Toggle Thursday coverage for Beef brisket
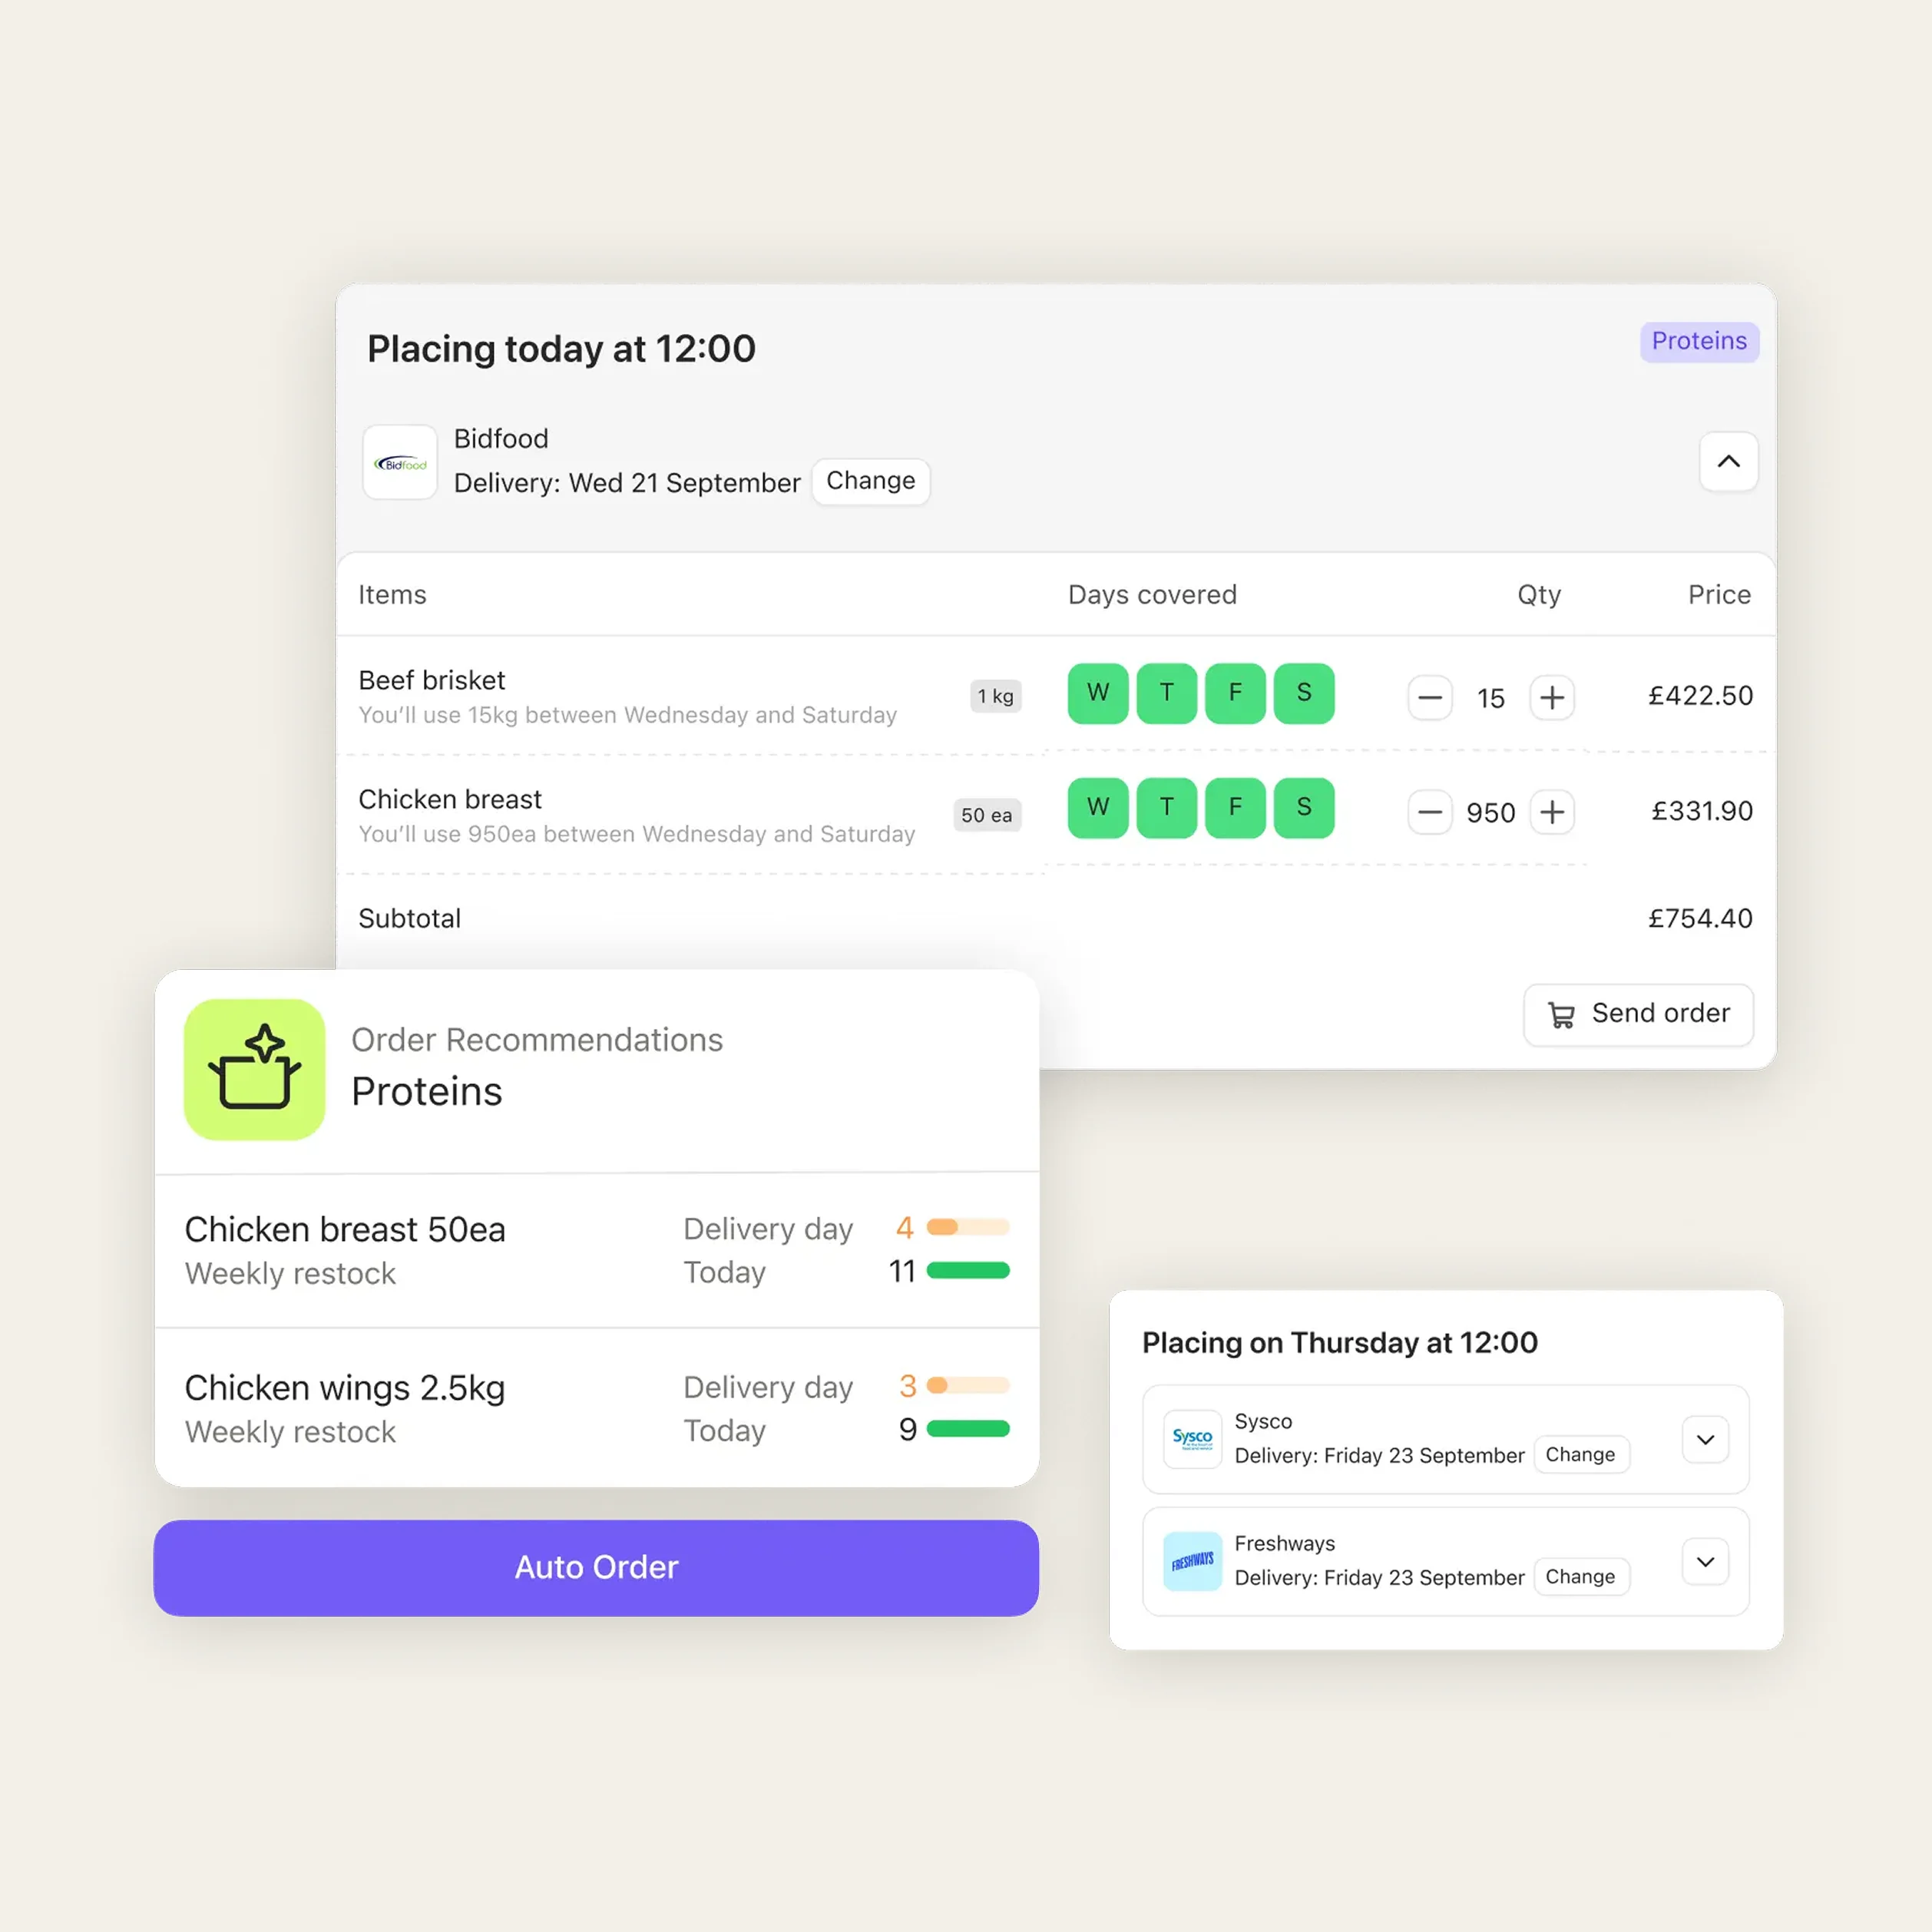The width and height of the screenshot is (1932, 1932). click(1167, 693)
